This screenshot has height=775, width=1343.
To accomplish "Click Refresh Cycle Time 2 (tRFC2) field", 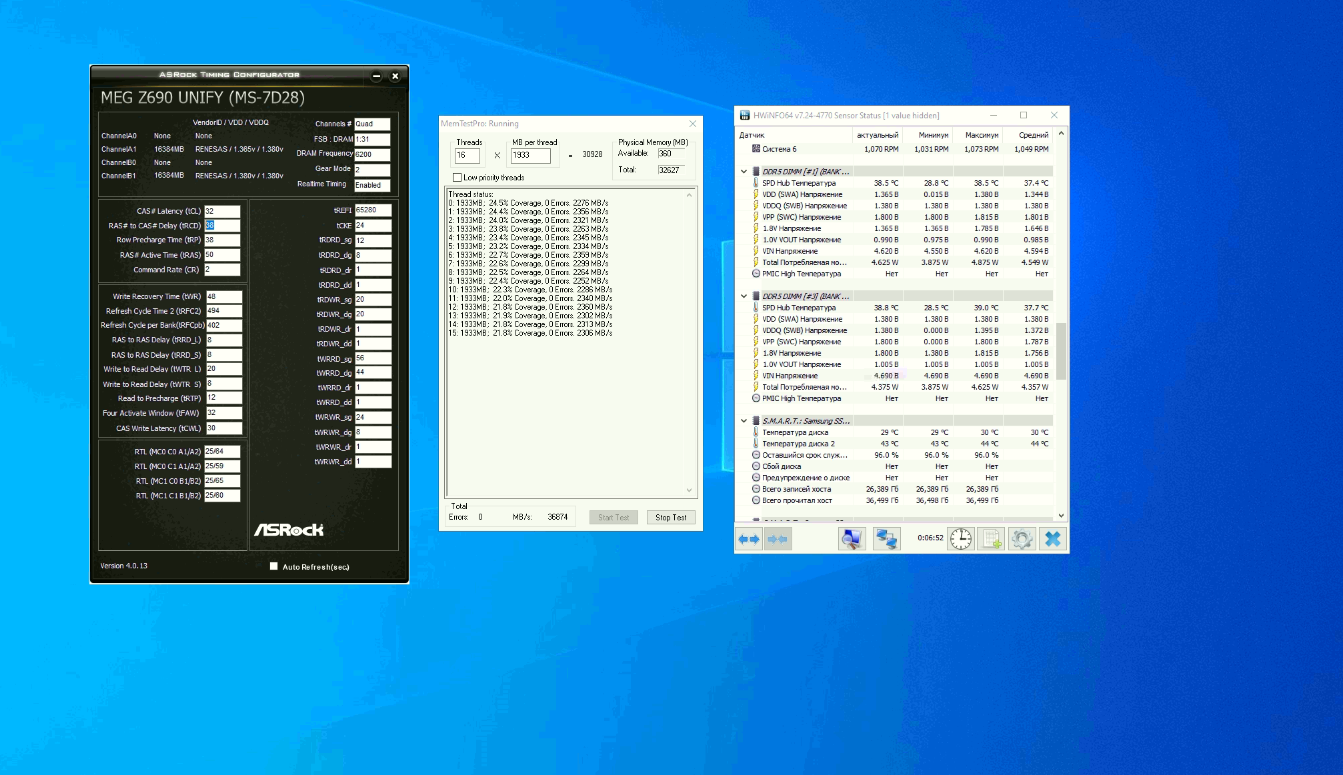I will point(224,311).
